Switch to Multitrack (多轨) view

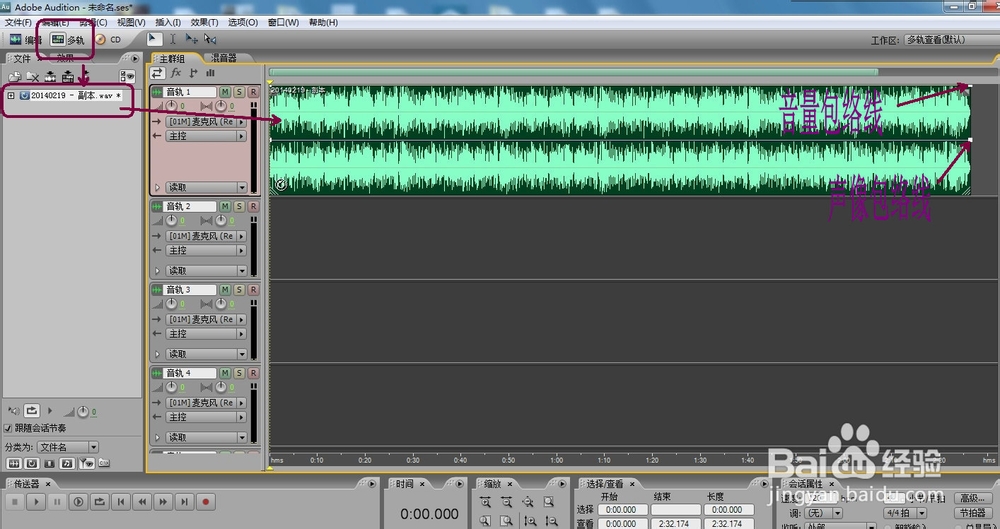[68, 40]
